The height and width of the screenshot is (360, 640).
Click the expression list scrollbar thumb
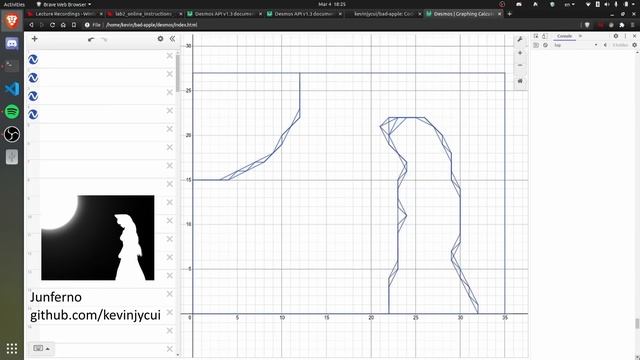click(178, 73)
